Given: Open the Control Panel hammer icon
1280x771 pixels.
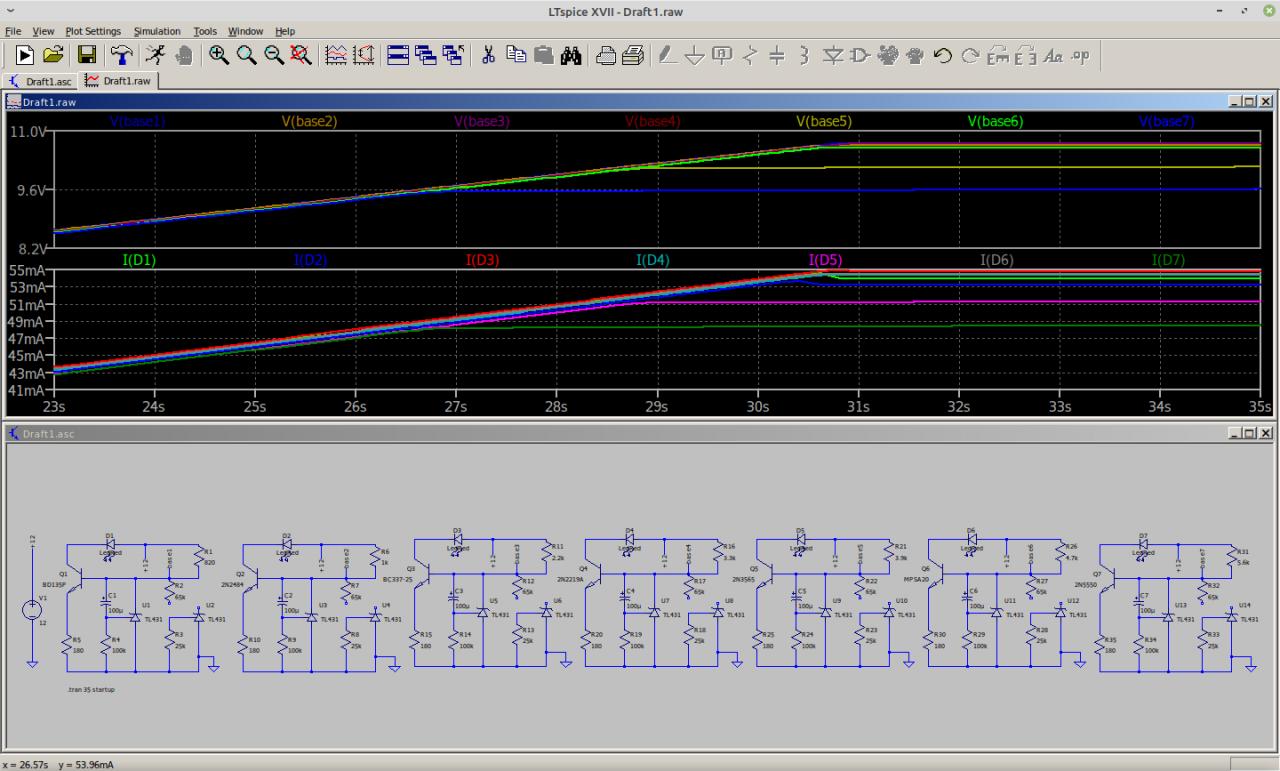Looking at the screenshot, I should pos(121,55).
